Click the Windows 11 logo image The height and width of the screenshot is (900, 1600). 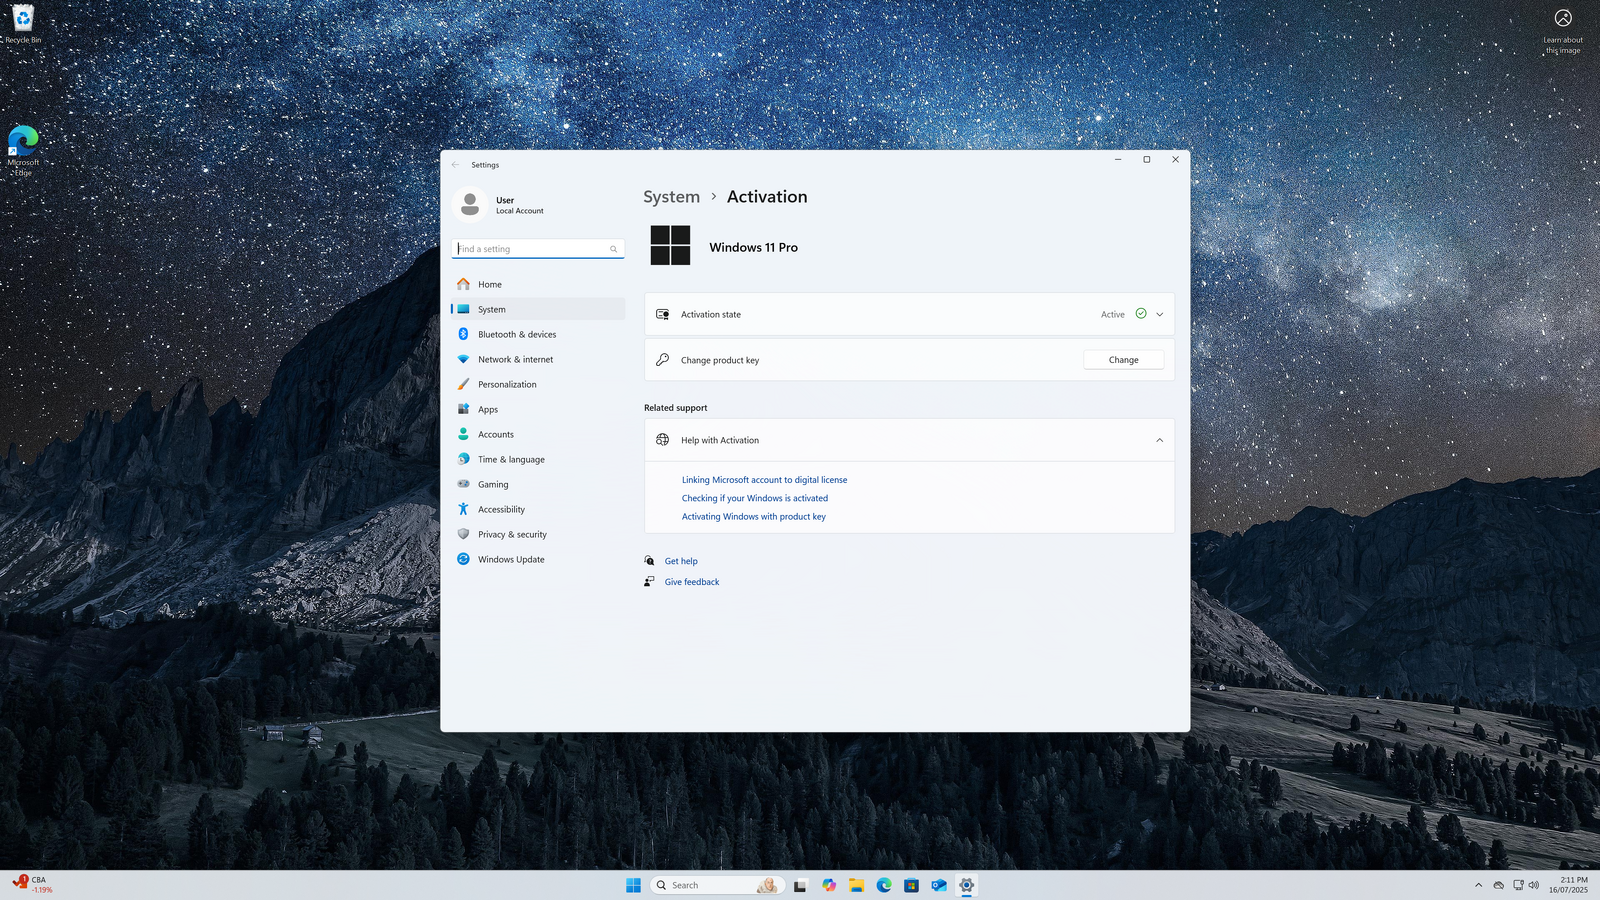670,245
